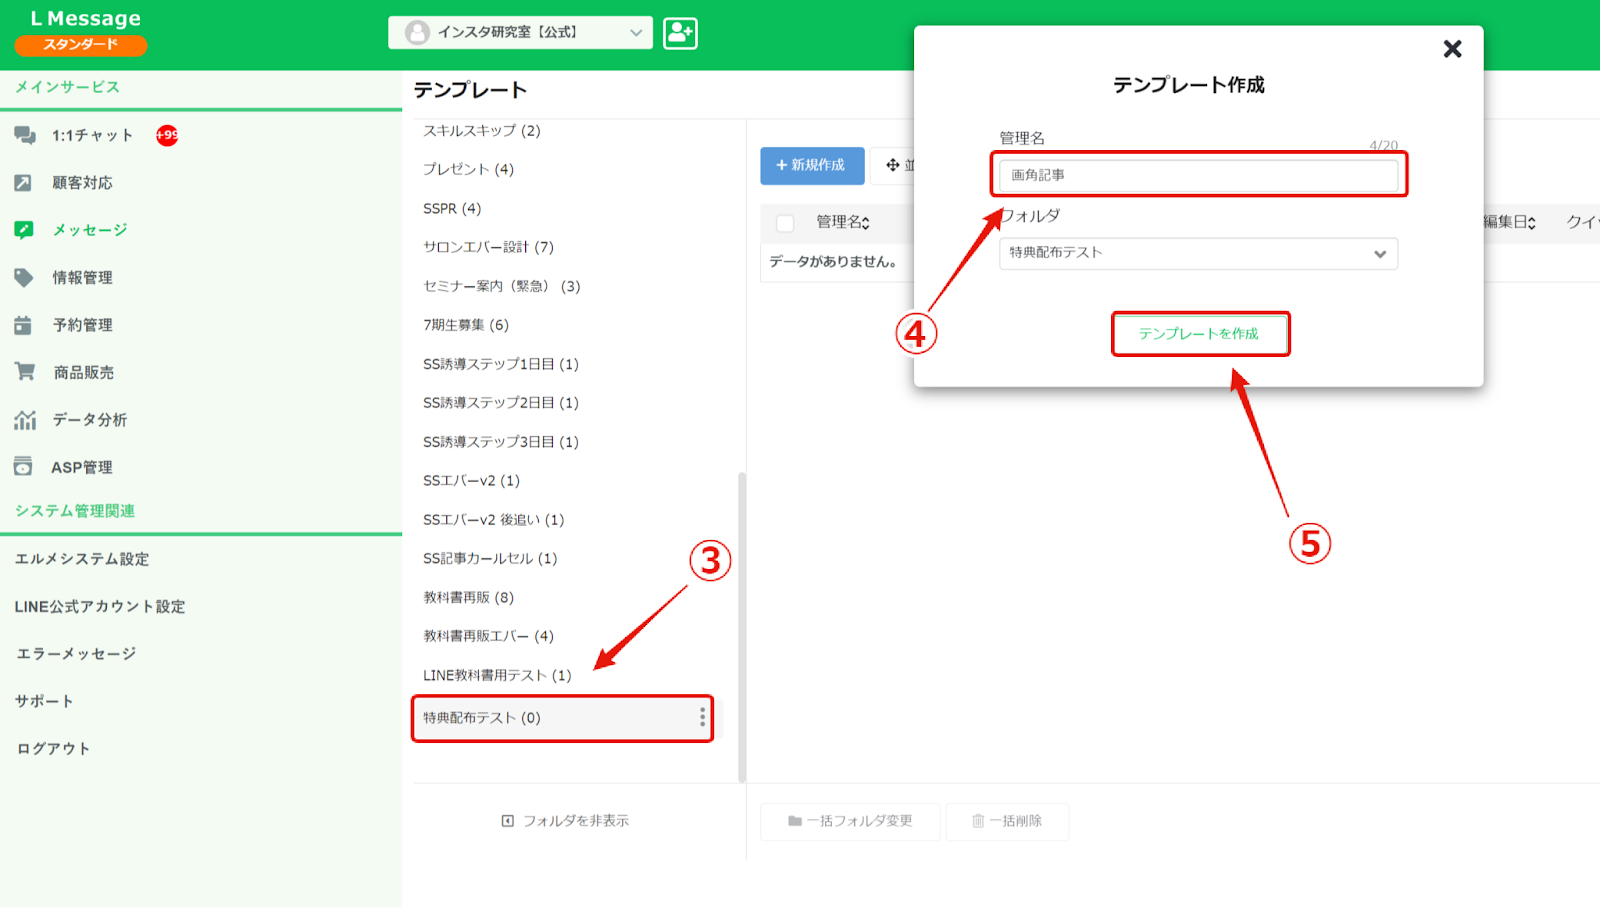
Task: Open エルメシステム設定 in the sidebar
Action: 82,559
